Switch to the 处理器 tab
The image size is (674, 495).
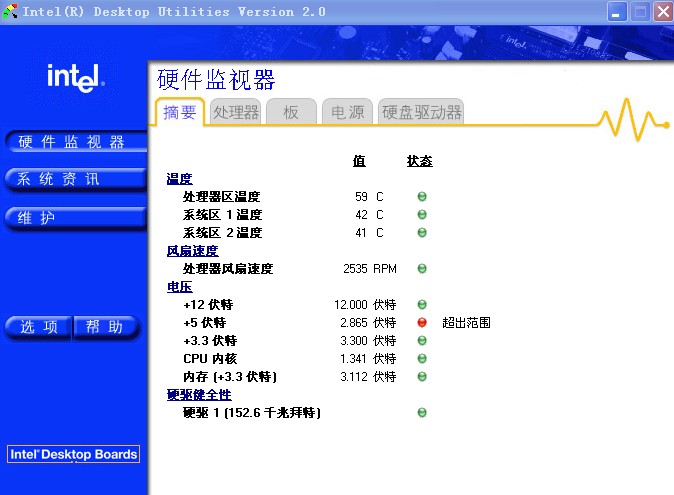coord(236,112)
